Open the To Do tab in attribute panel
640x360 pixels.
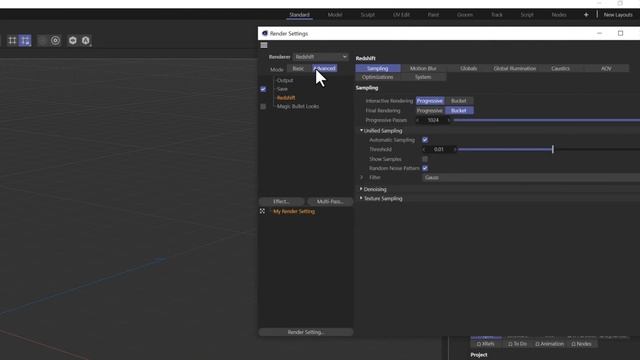coord(517,344)
